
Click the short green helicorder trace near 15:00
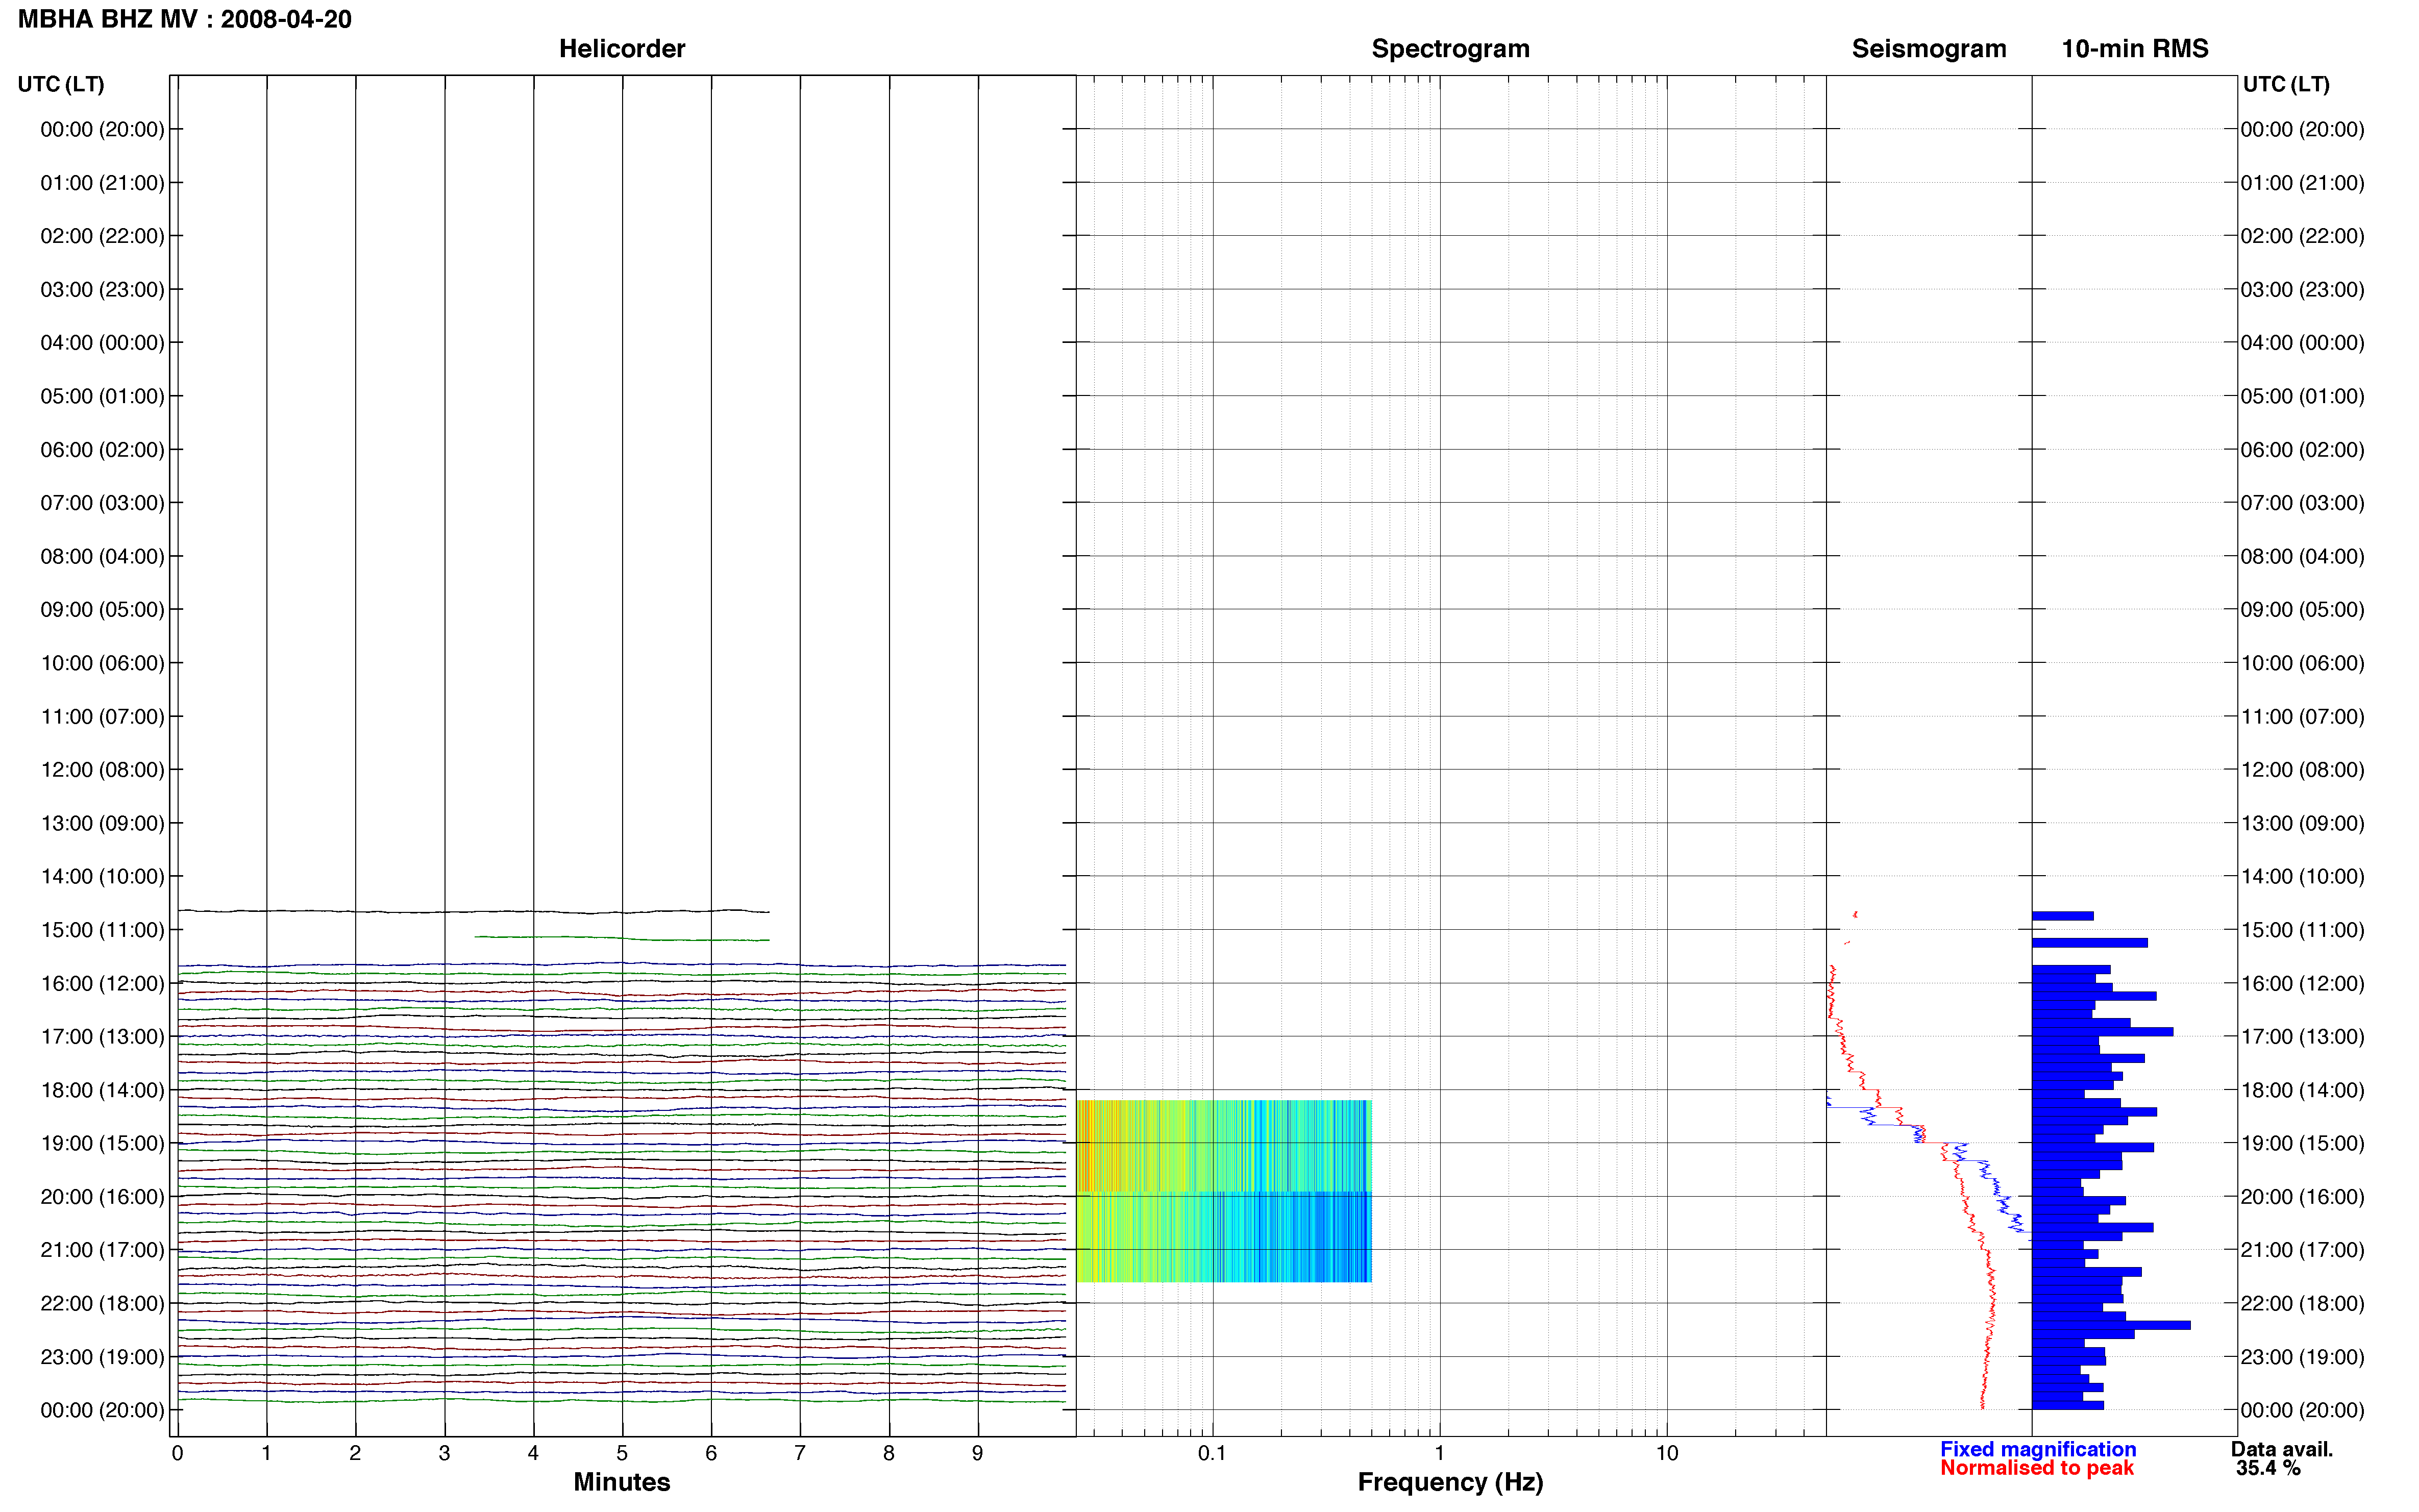click(x=621, y=938)
